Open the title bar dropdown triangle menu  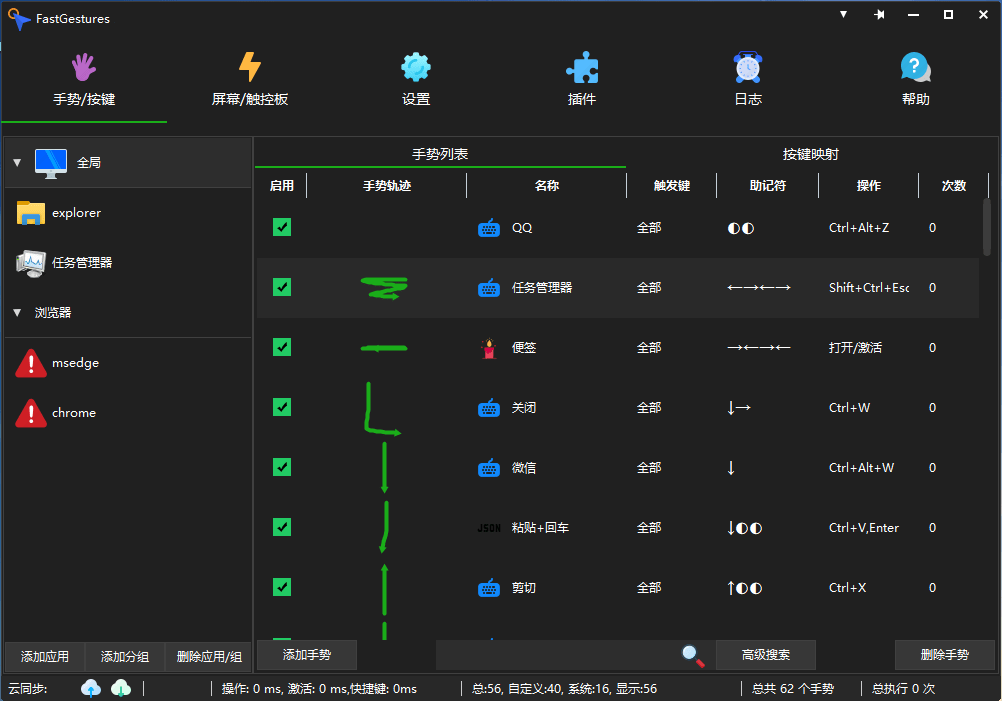click(x=843, y=15)
